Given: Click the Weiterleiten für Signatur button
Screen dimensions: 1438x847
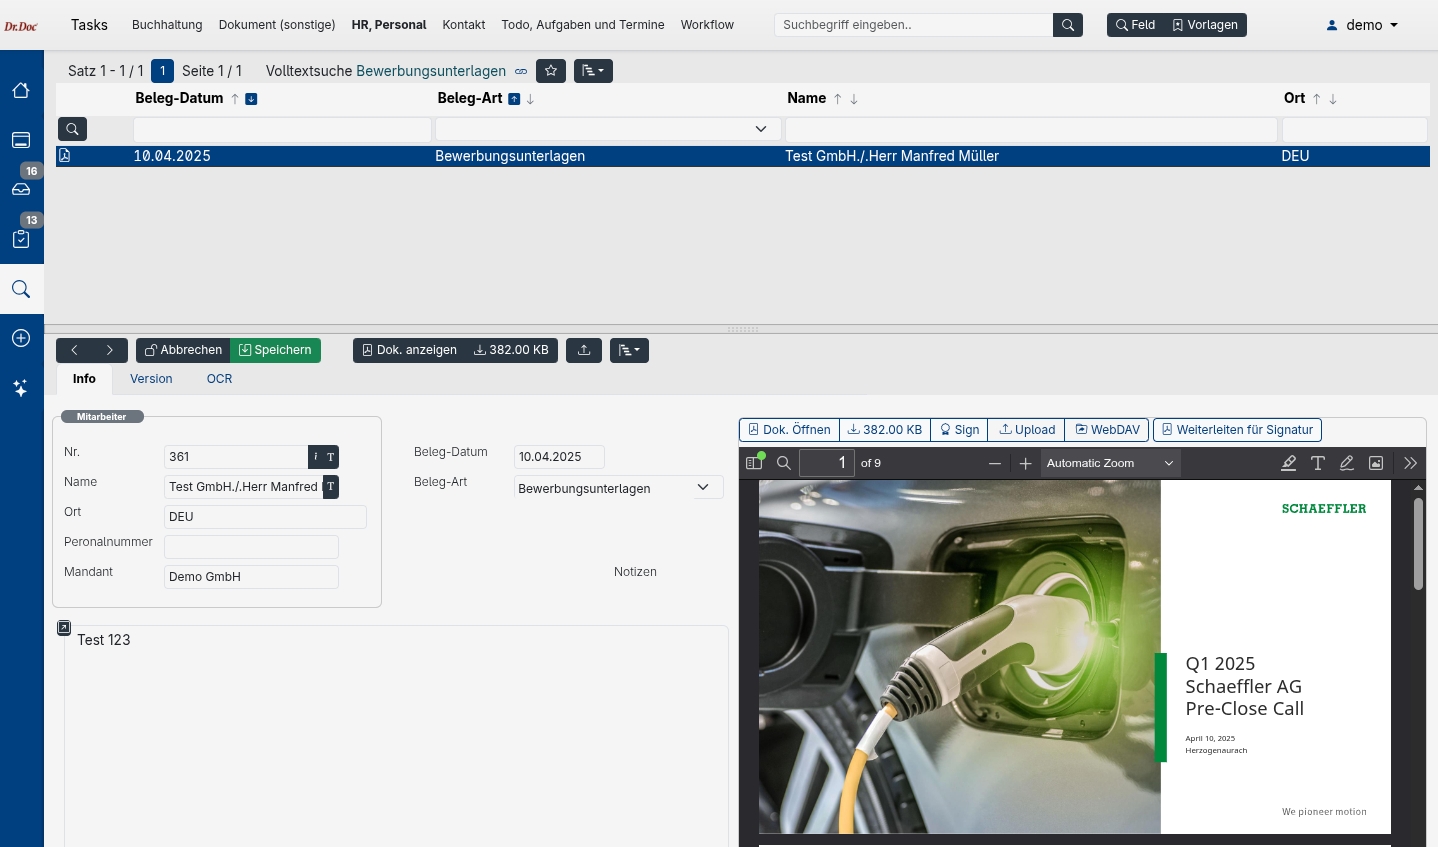Looking at the screenshot, I should coord(1238,430).
